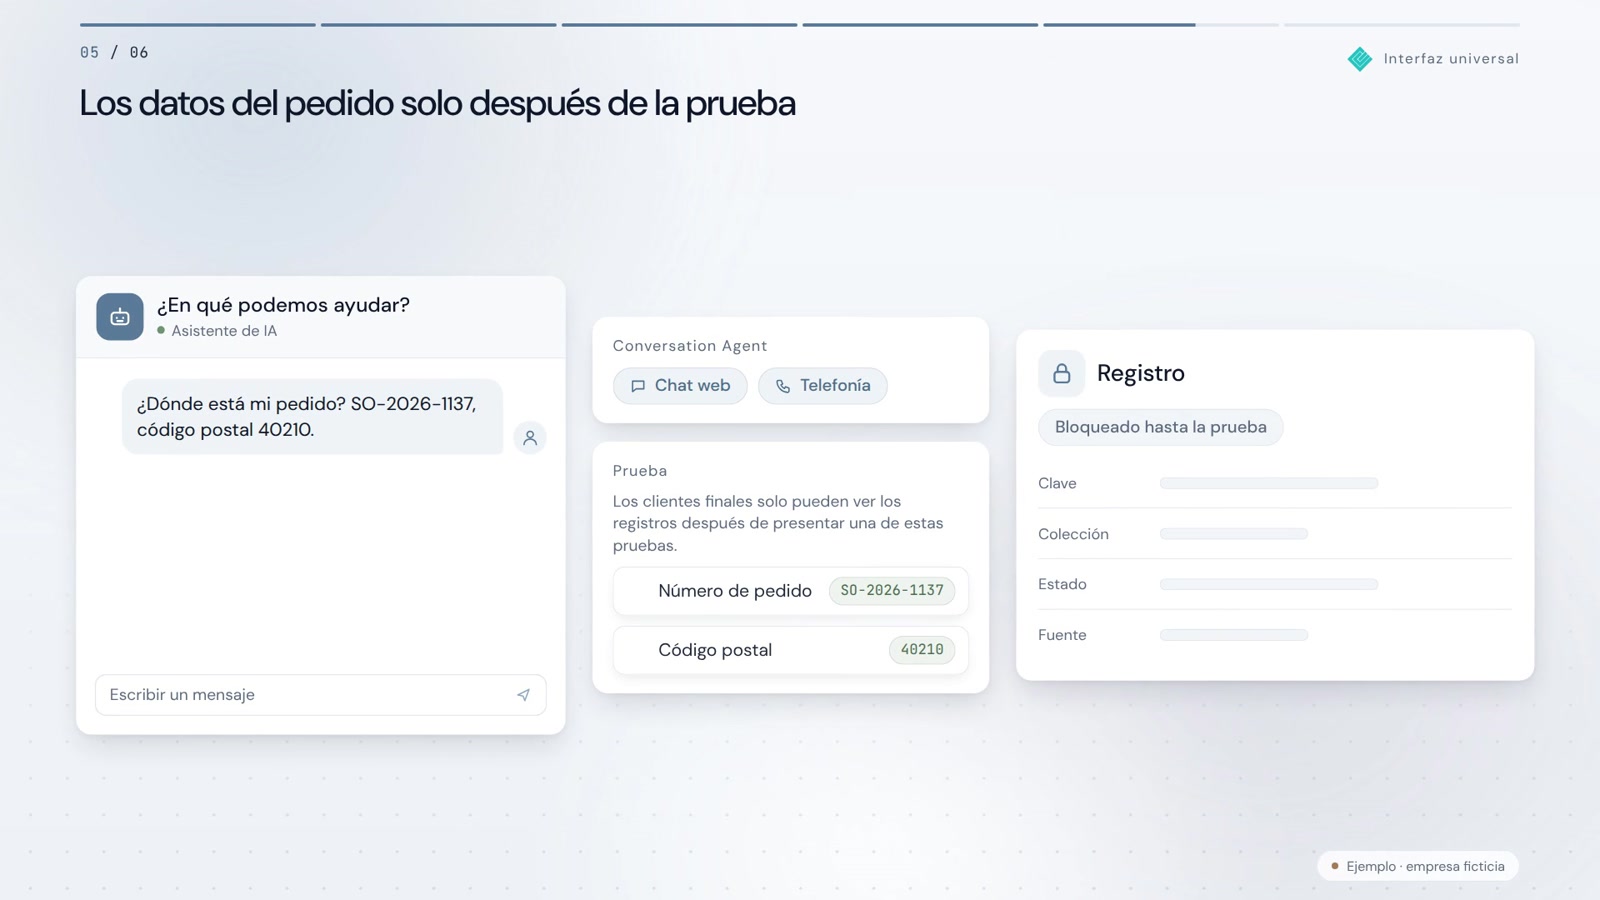Click the phone icon in Telefonía chip
Image resolution: width=1600 pixels, height=900 pixels.
tap(783, 386)
